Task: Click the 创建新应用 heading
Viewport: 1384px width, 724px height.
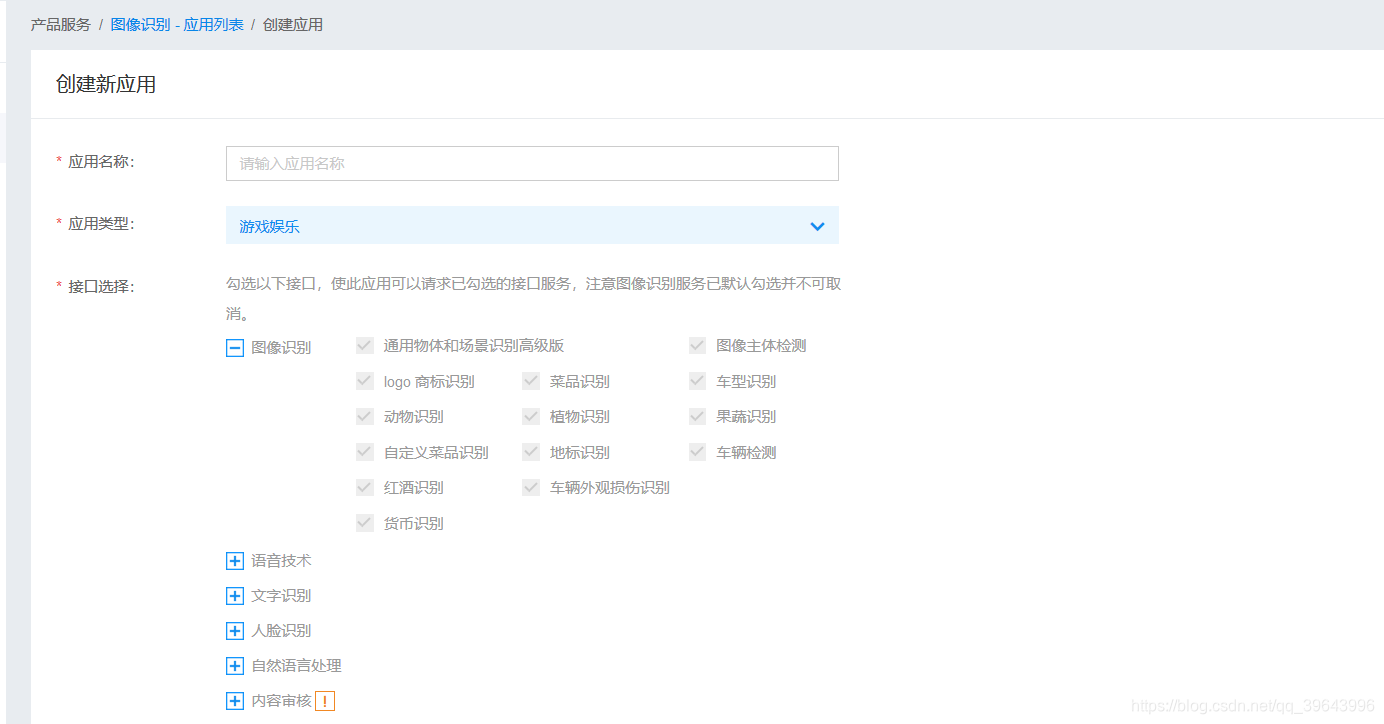Action: pos(106,84)
